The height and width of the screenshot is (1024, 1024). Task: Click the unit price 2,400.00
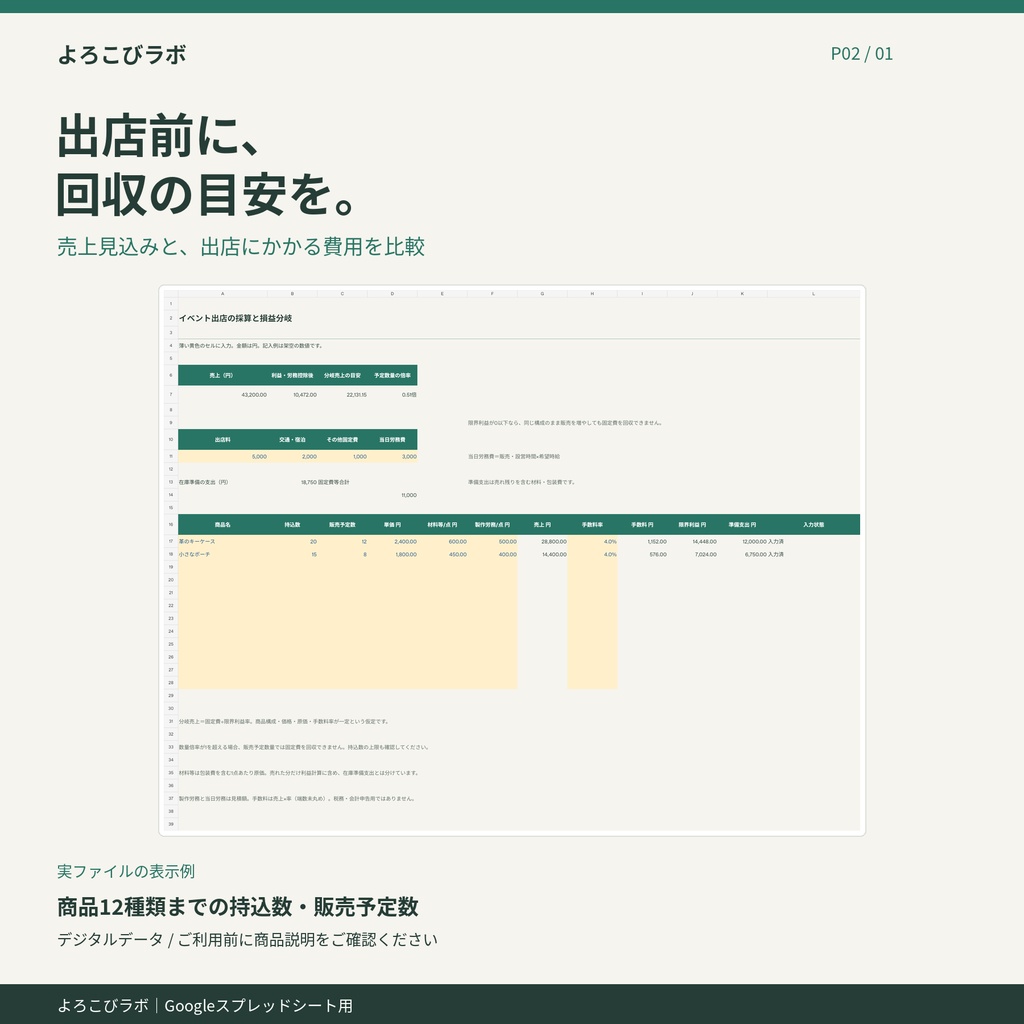pos(406,541)
